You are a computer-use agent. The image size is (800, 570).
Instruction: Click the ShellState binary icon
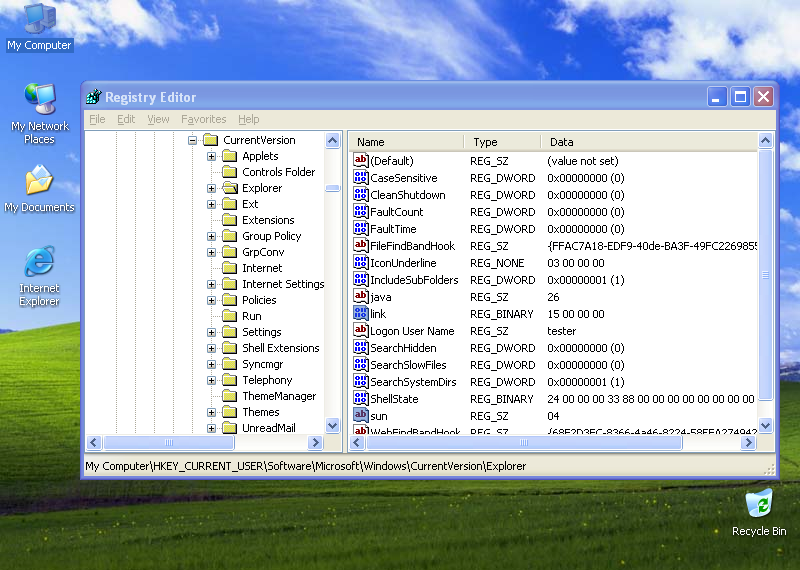click(x=361, y=399)
